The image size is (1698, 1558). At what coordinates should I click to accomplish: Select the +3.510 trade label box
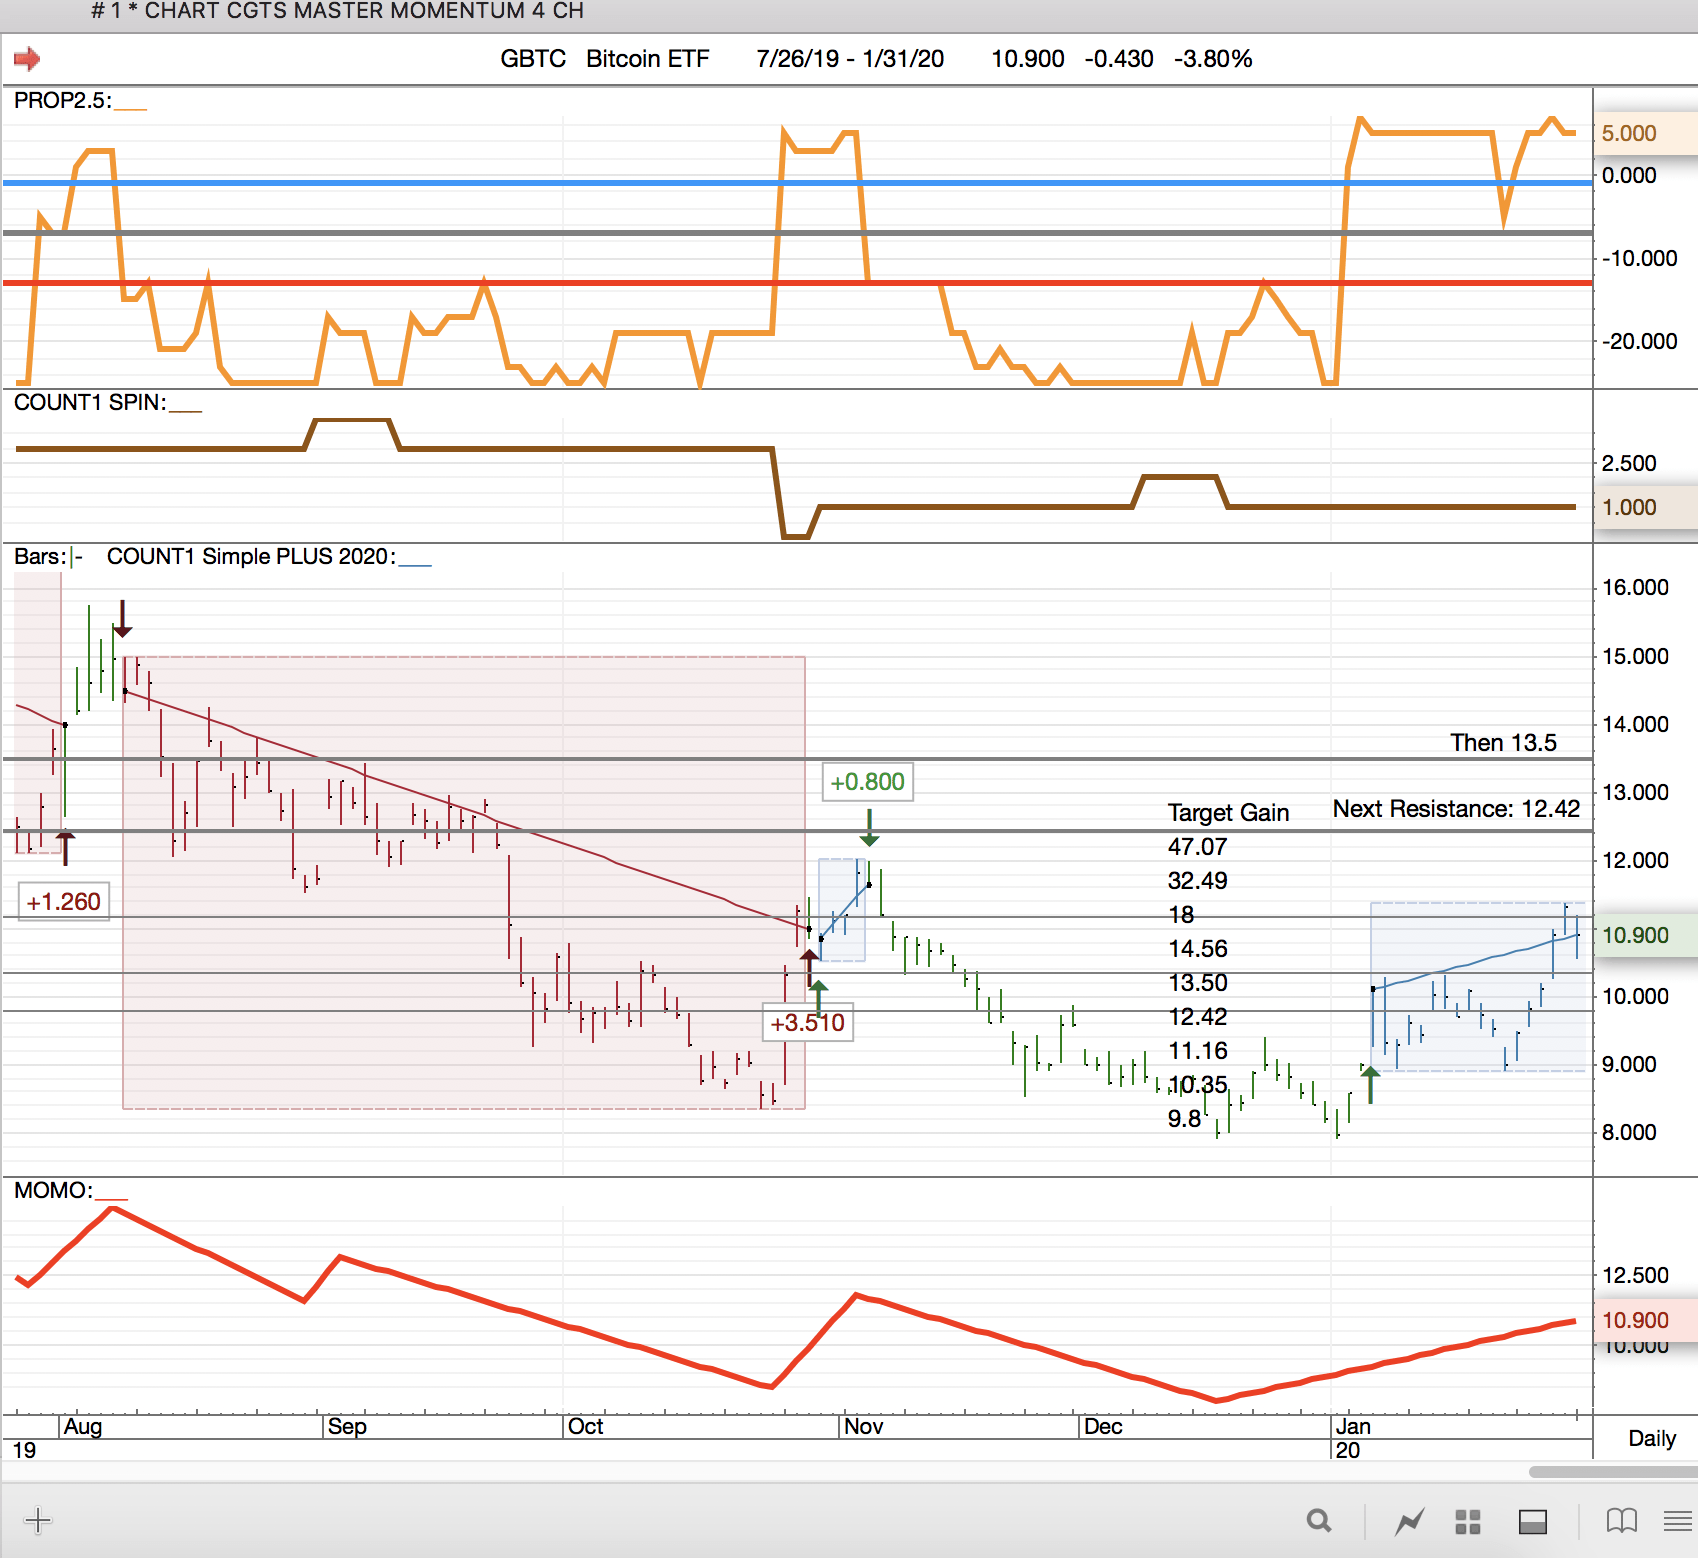[807, 1023]
